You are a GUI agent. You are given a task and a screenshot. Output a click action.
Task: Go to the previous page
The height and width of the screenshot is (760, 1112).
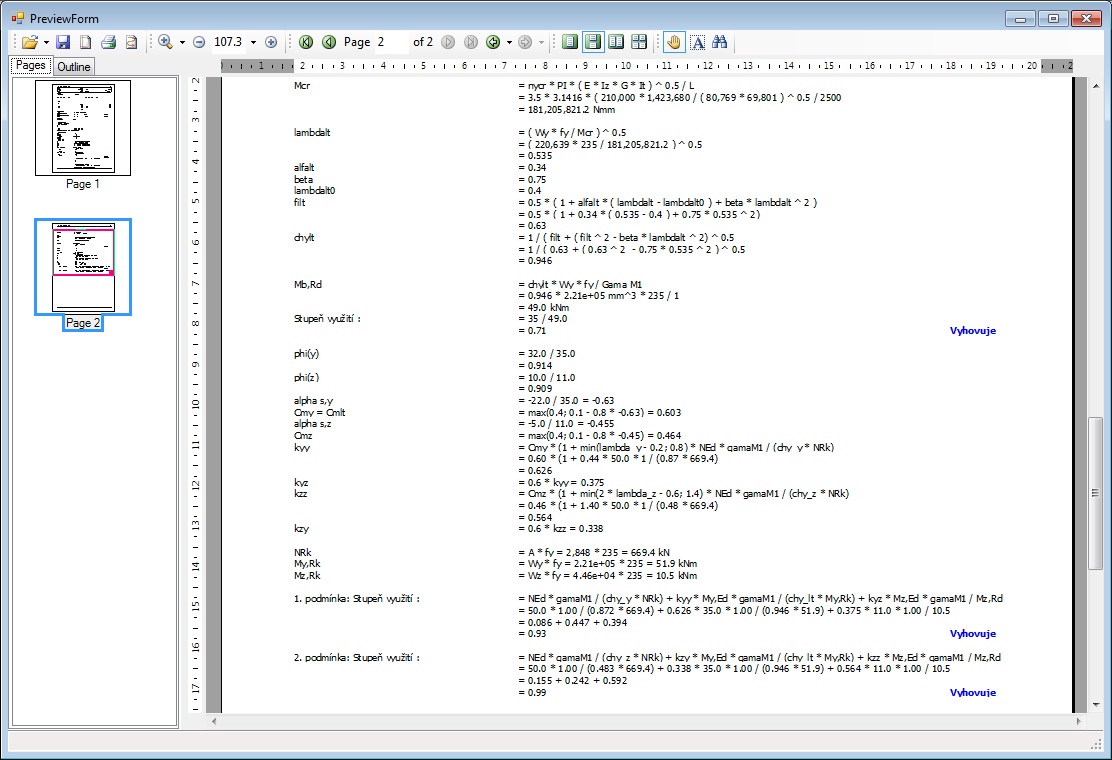tap(328, 42)
